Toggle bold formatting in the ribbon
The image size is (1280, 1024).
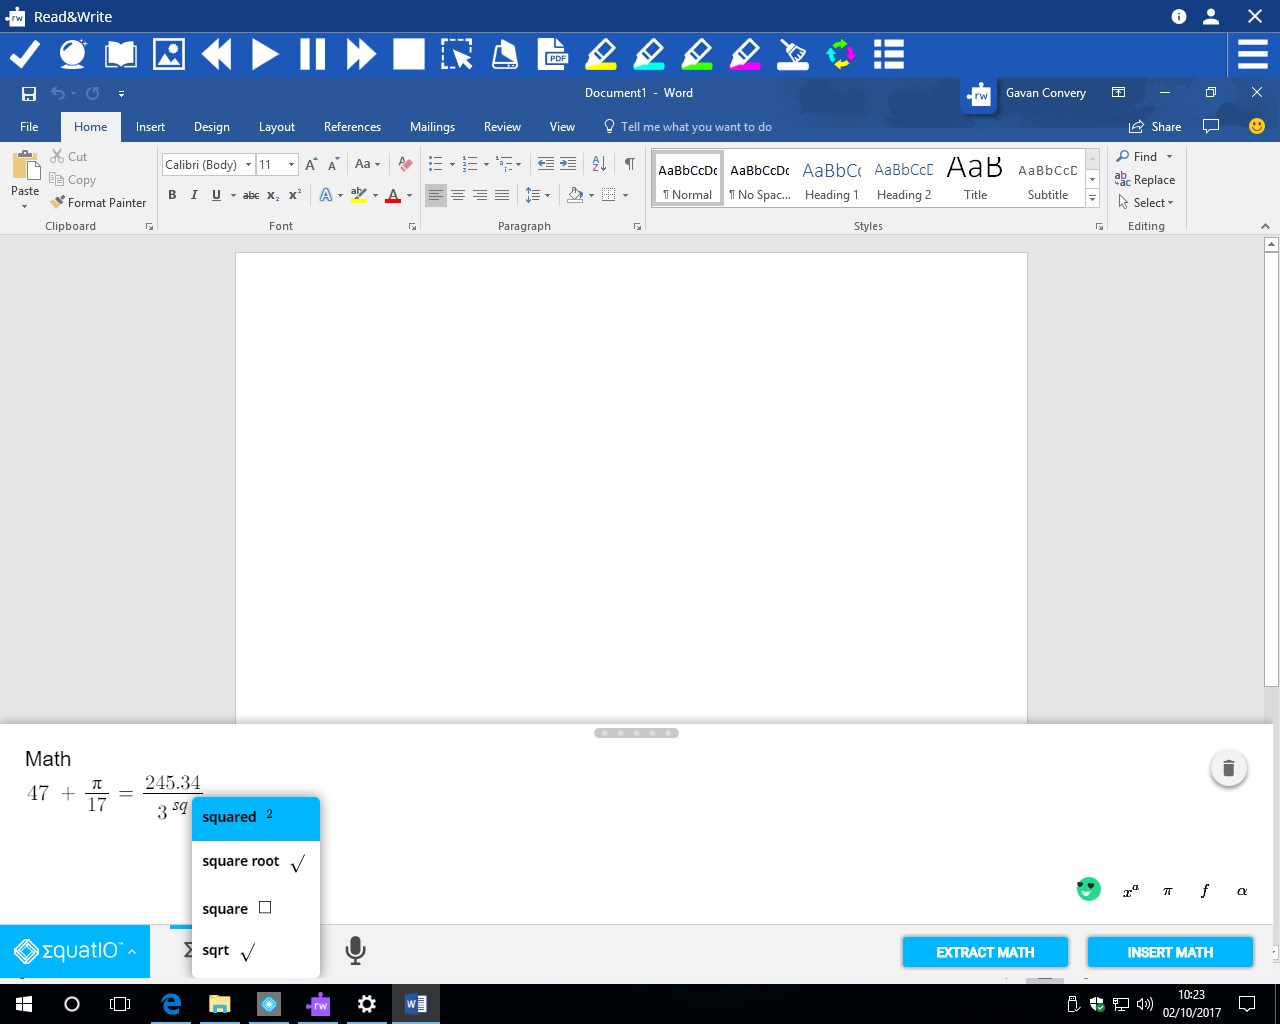point(172,195)
